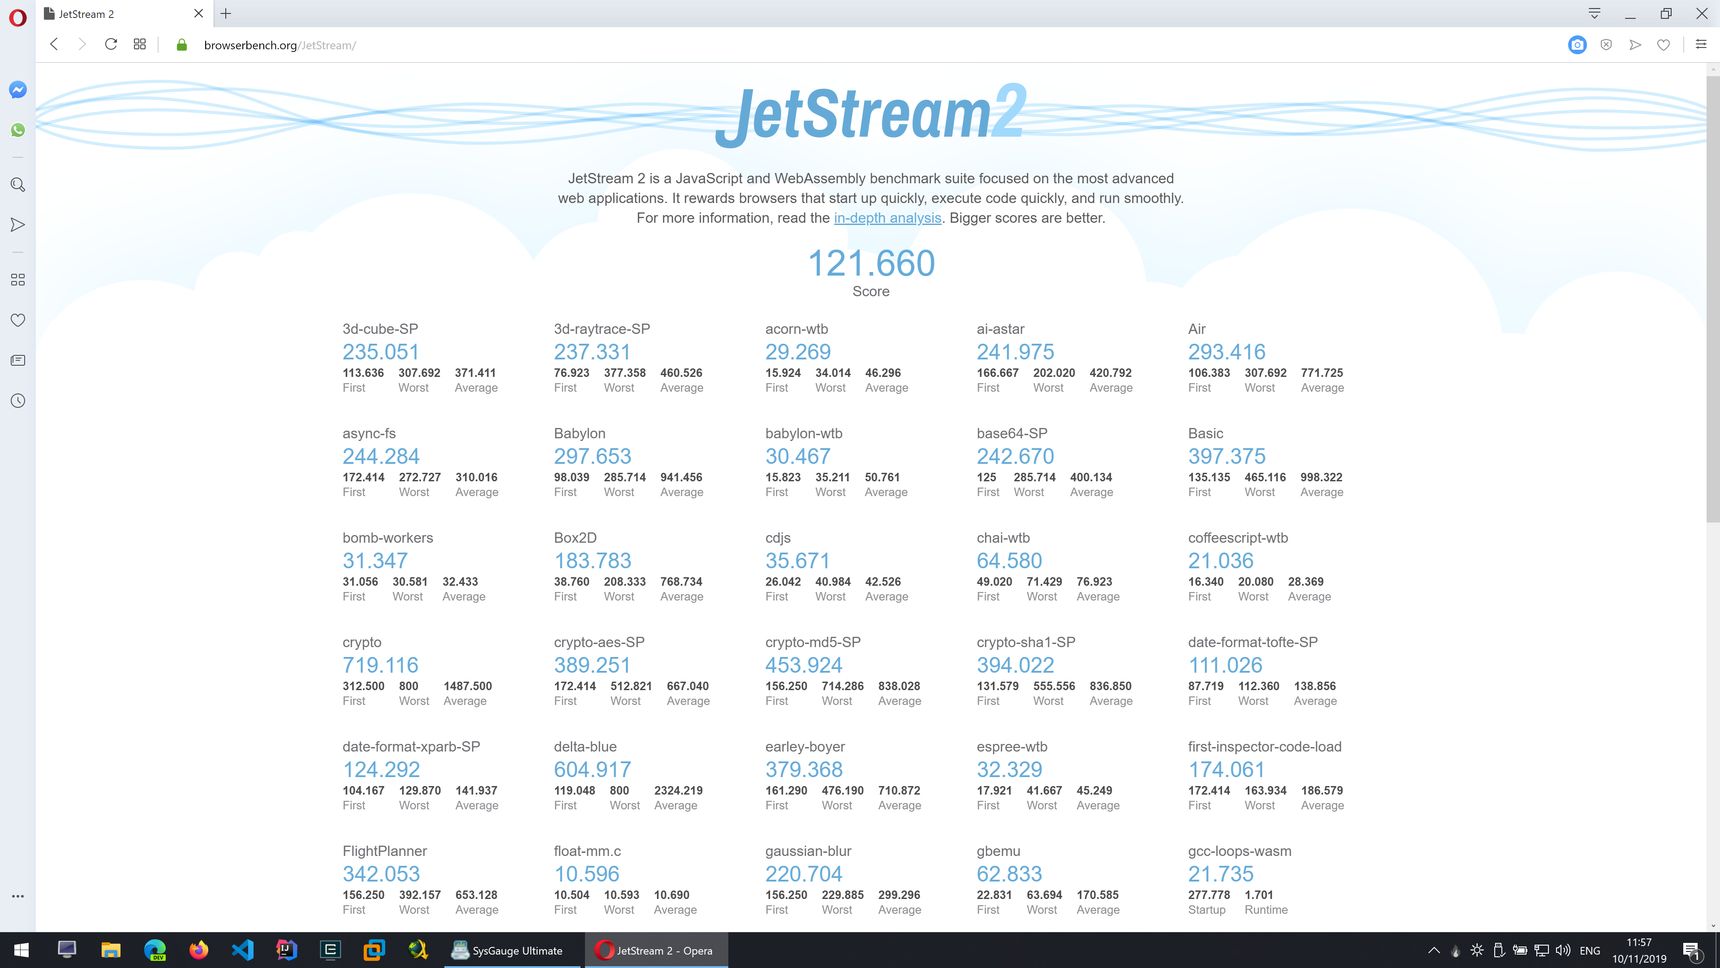Click the crypto result 719.116
The height and width of the screenshot is (968, 1720).
(381, 665)
